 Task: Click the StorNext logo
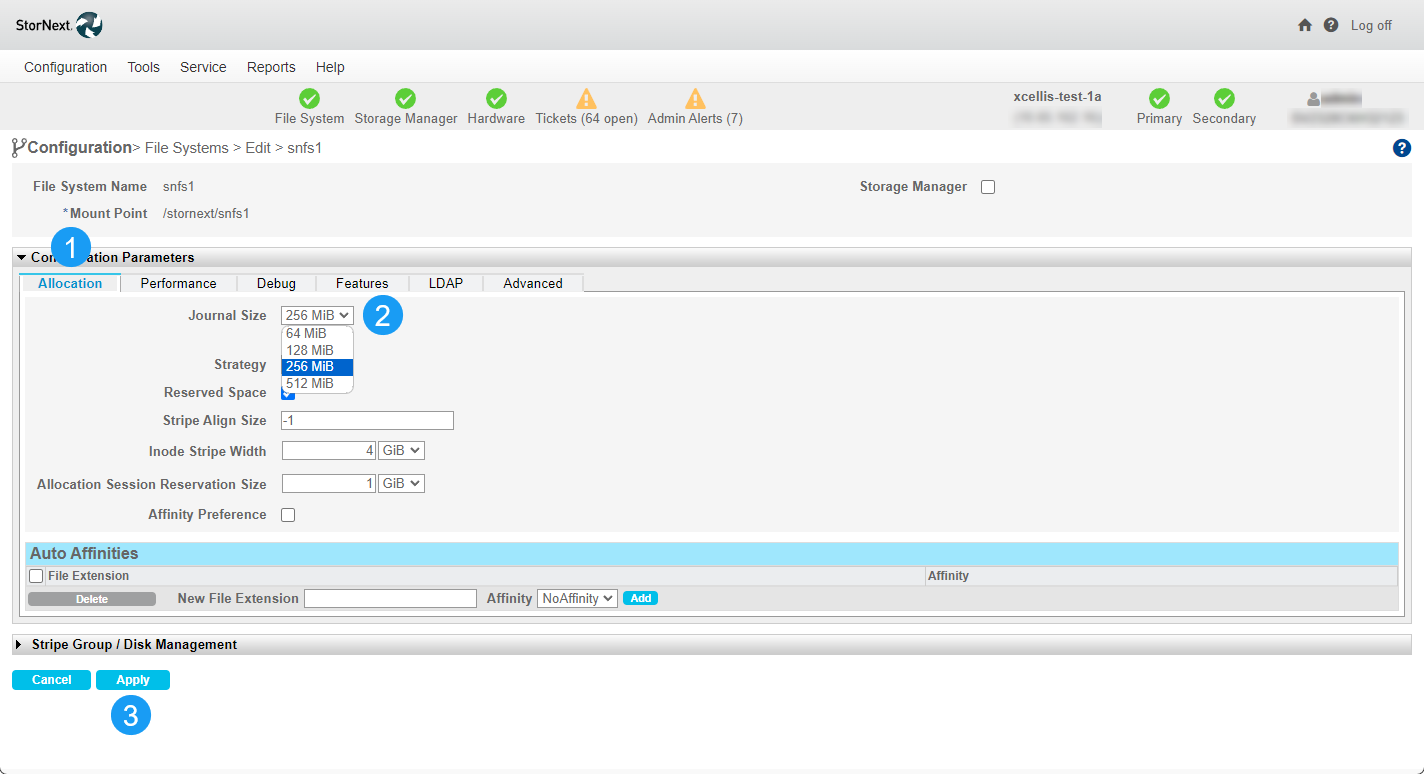pyautogui.click(x=59, y=25)
